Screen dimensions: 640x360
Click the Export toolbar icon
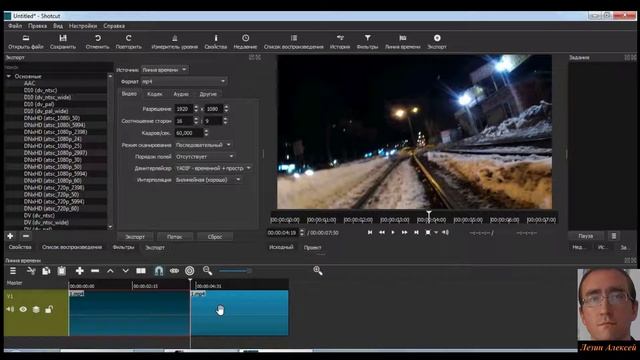437,38
